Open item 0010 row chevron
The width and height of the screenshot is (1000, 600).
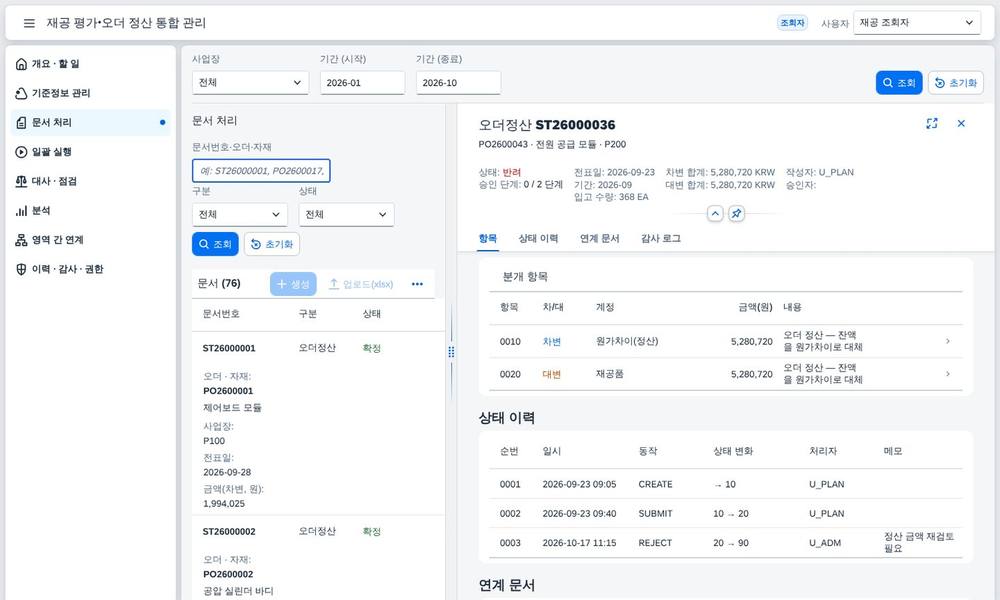pyautogui.click(x=948, y=342)
